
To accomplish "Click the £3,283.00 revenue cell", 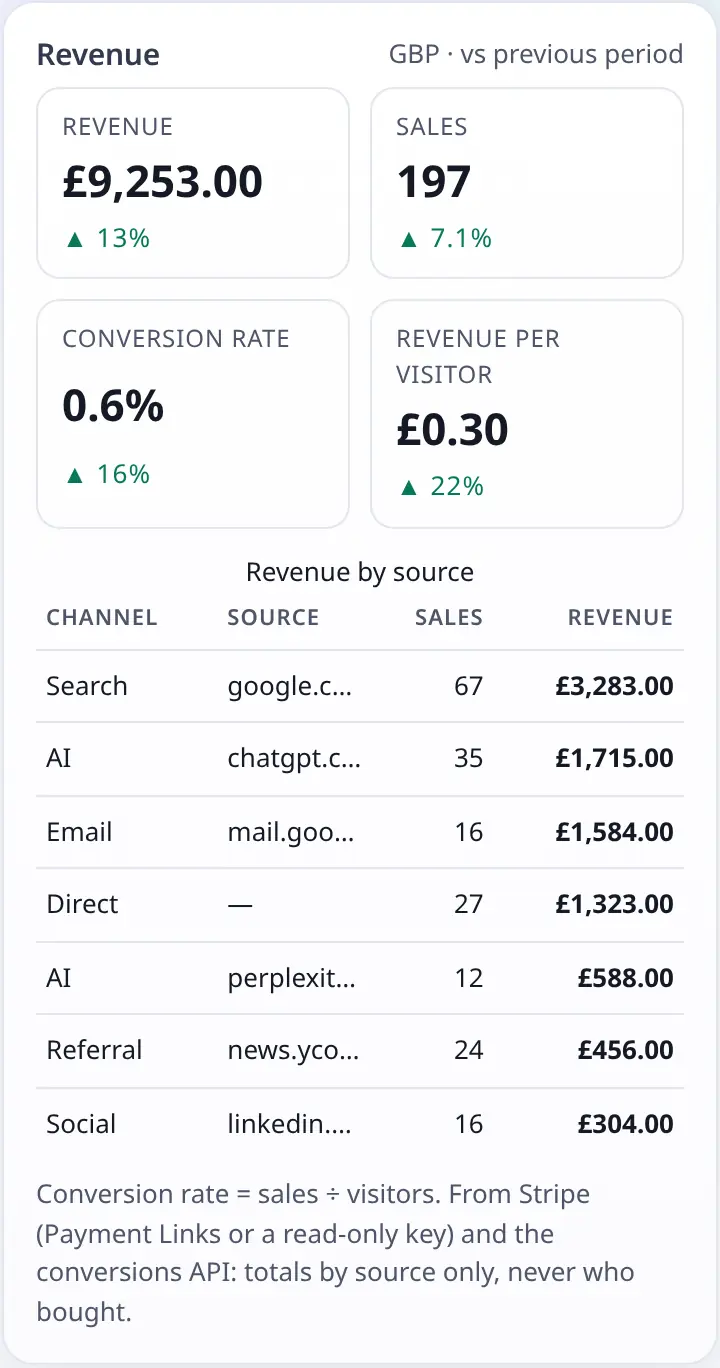I will pyautogui.click(x=615, y=686).
